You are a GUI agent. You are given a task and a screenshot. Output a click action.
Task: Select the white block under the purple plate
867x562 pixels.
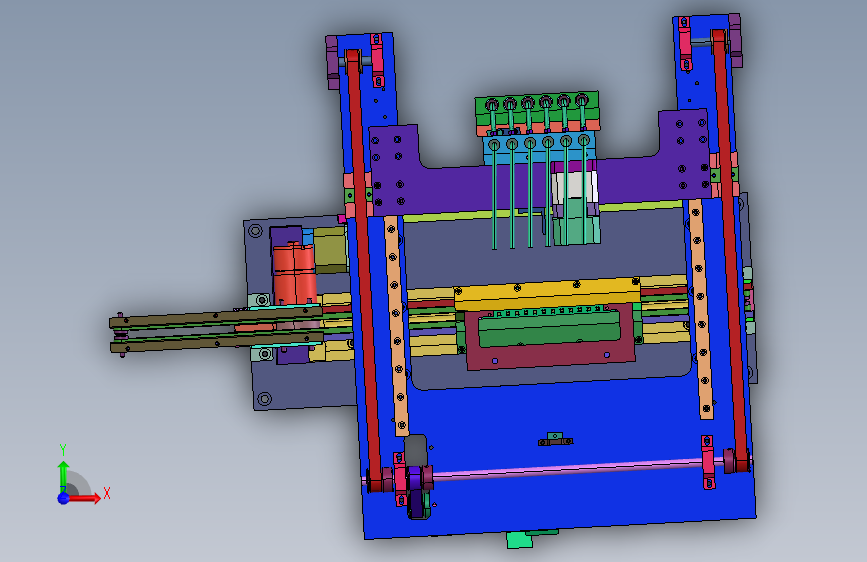[x=575, y=185]
